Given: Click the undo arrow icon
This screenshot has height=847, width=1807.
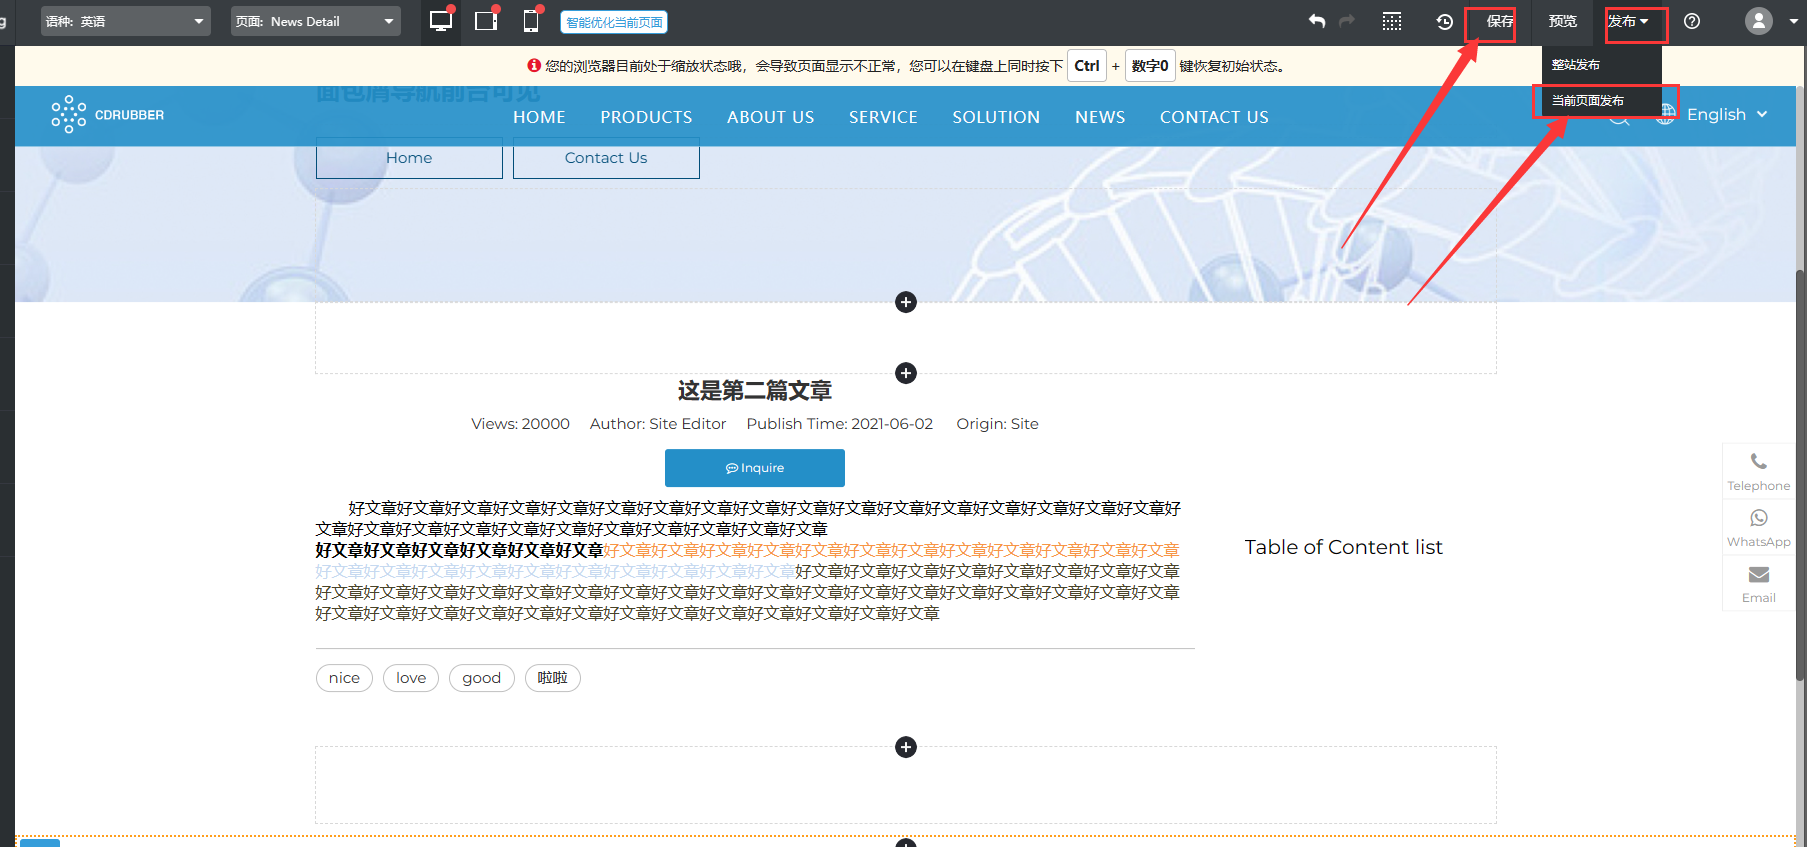Looking at the screenshot, I should pyautogui.click(x=1316, y=21).
